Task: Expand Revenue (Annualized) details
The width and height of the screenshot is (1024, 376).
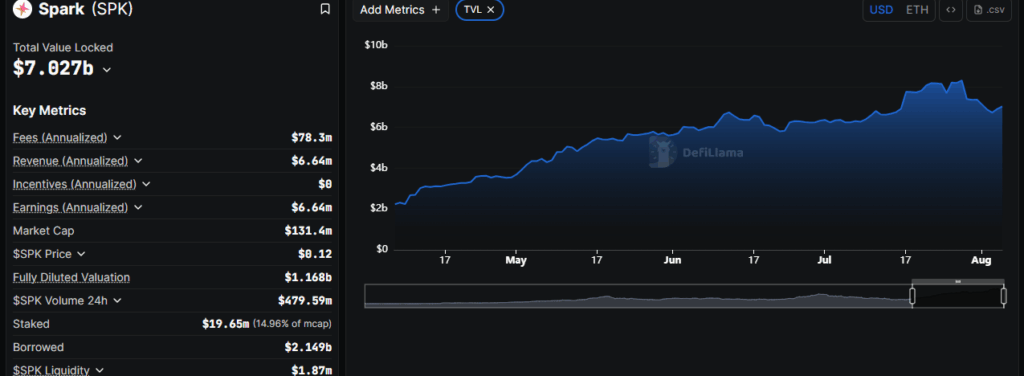Action: [x=138, y=161]
